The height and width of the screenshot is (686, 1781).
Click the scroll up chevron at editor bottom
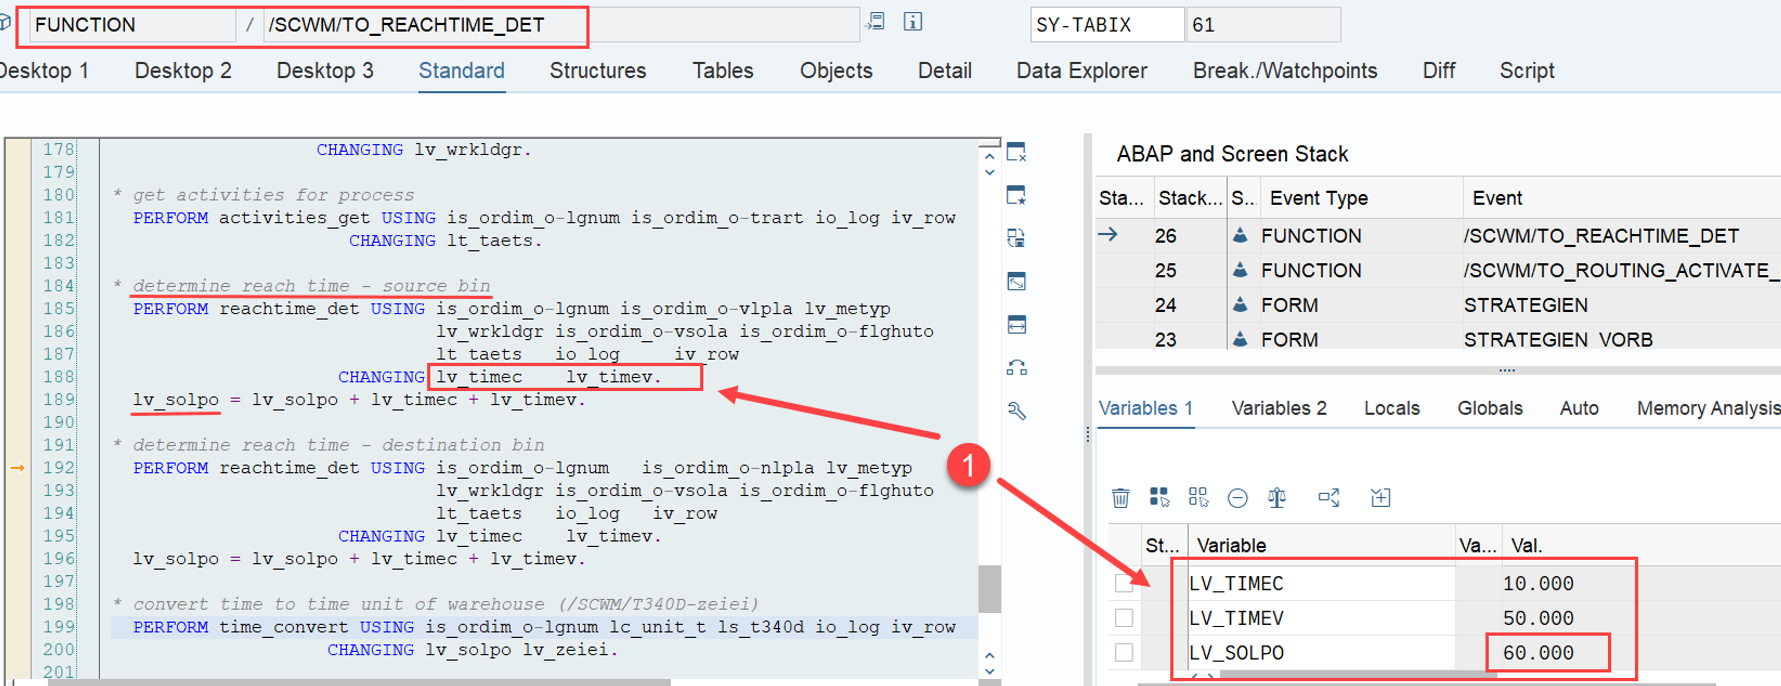tap(990, 656)
